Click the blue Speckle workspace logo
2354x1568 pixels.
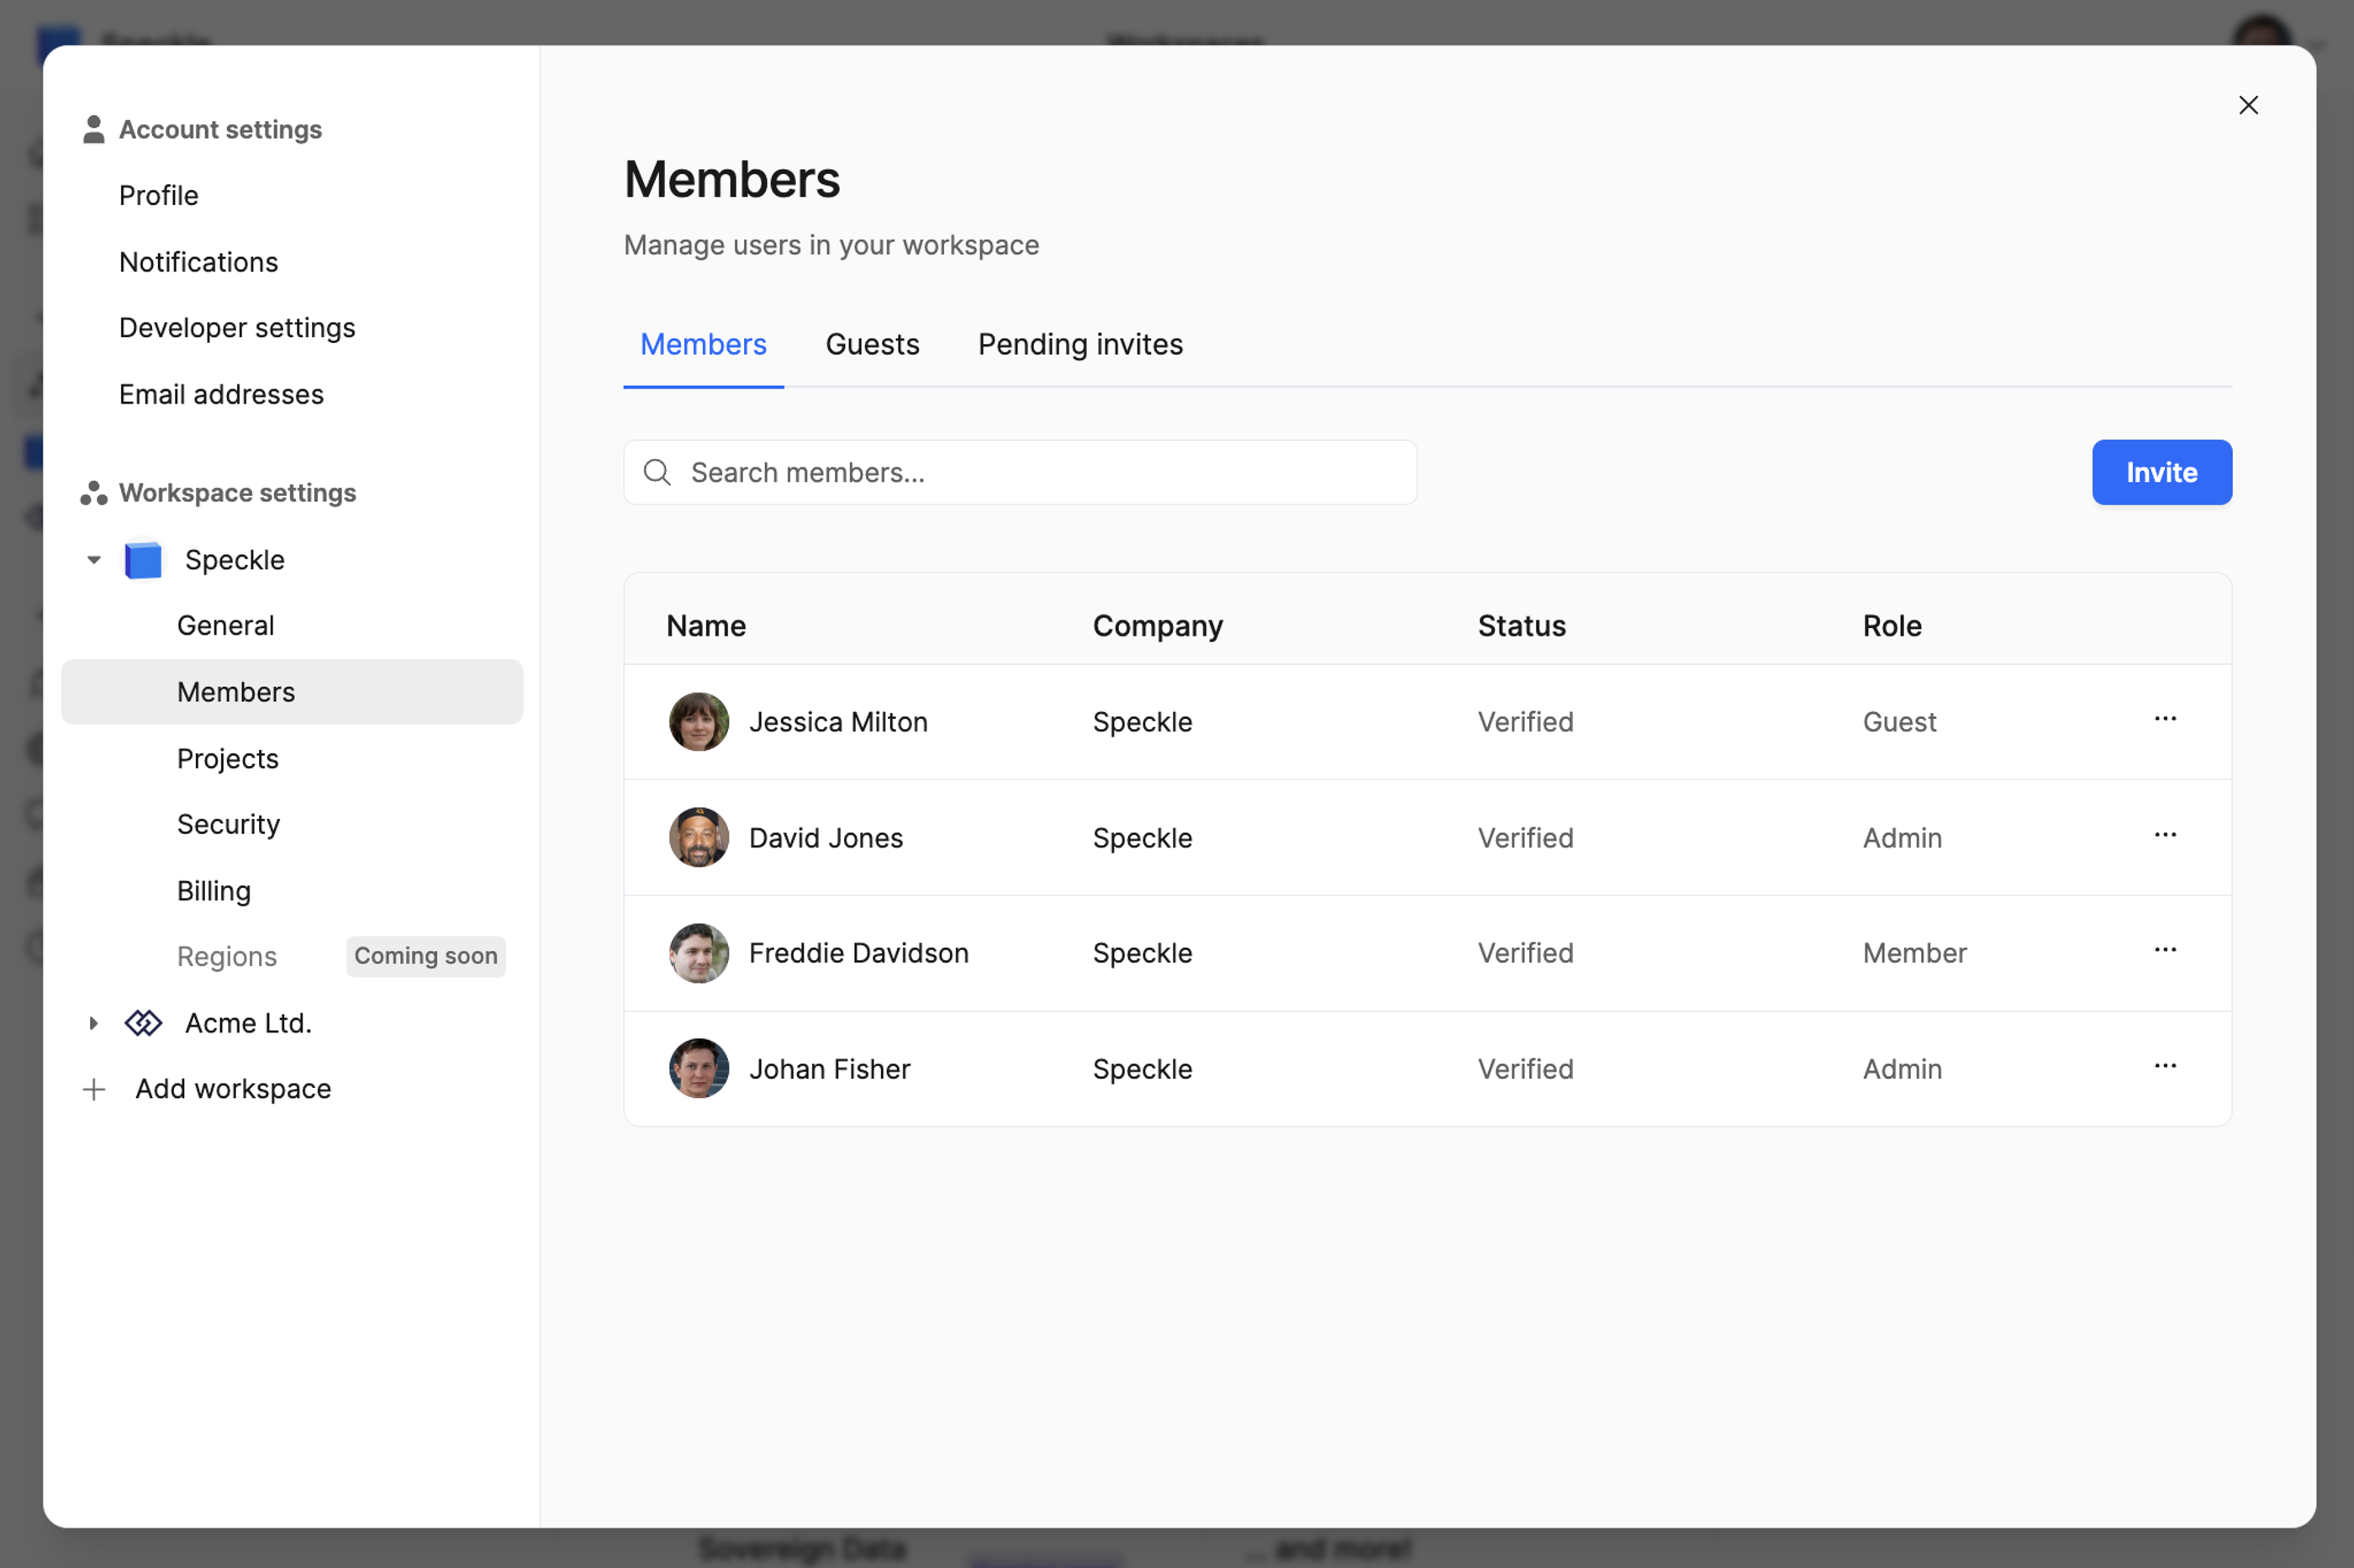[143, 560]
